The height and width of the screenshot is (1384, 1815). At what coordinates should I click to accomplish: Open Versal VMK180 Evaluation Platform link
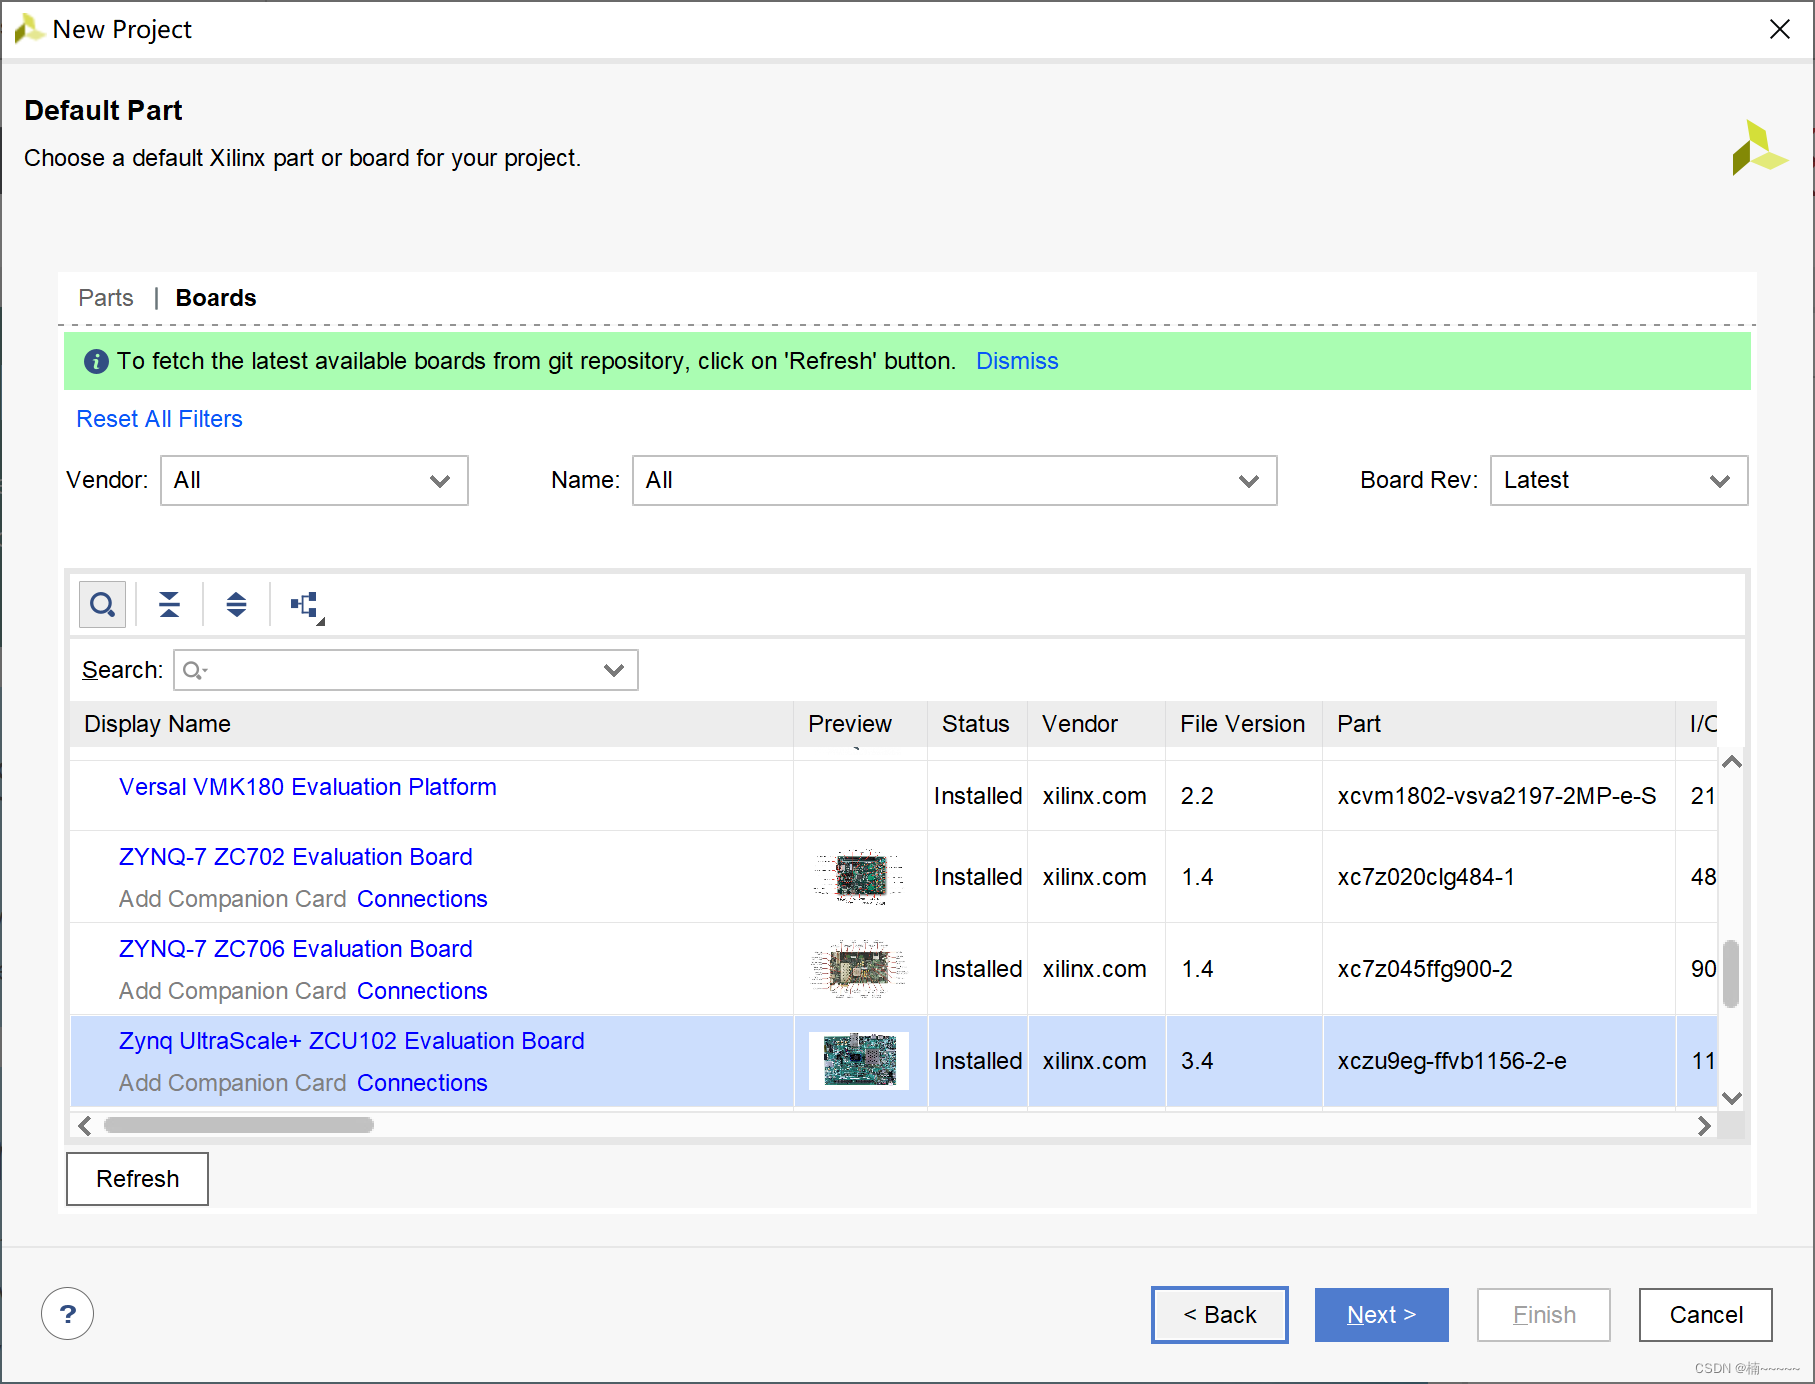pyautogui.click(x=308, y=787)
